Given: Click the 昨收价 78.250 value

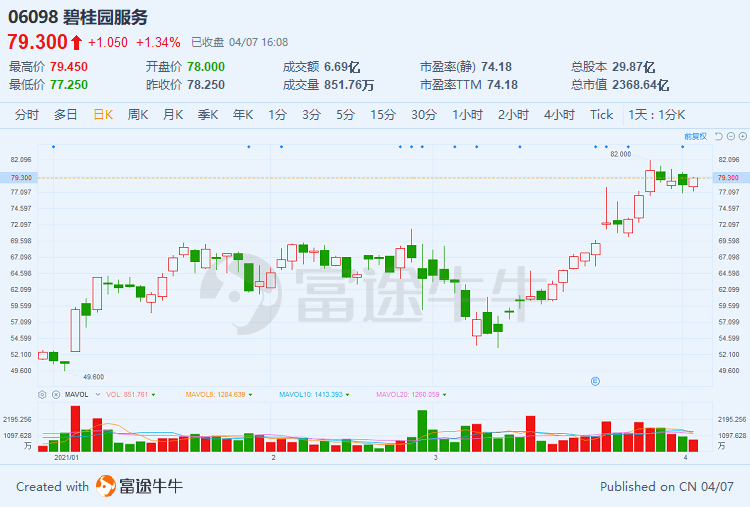Looking at the screenshot, I should [x=206, y=85].
